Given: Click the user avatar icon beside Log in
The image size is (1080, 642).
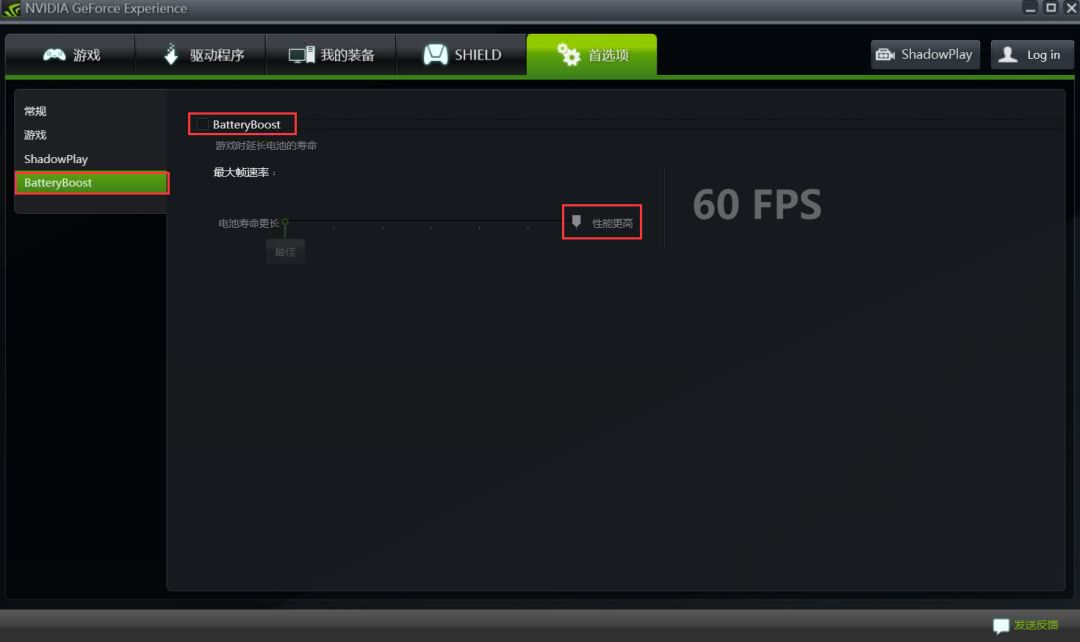Looking at the screenshot, I should pyautogui.click(x=1008, y=54).
